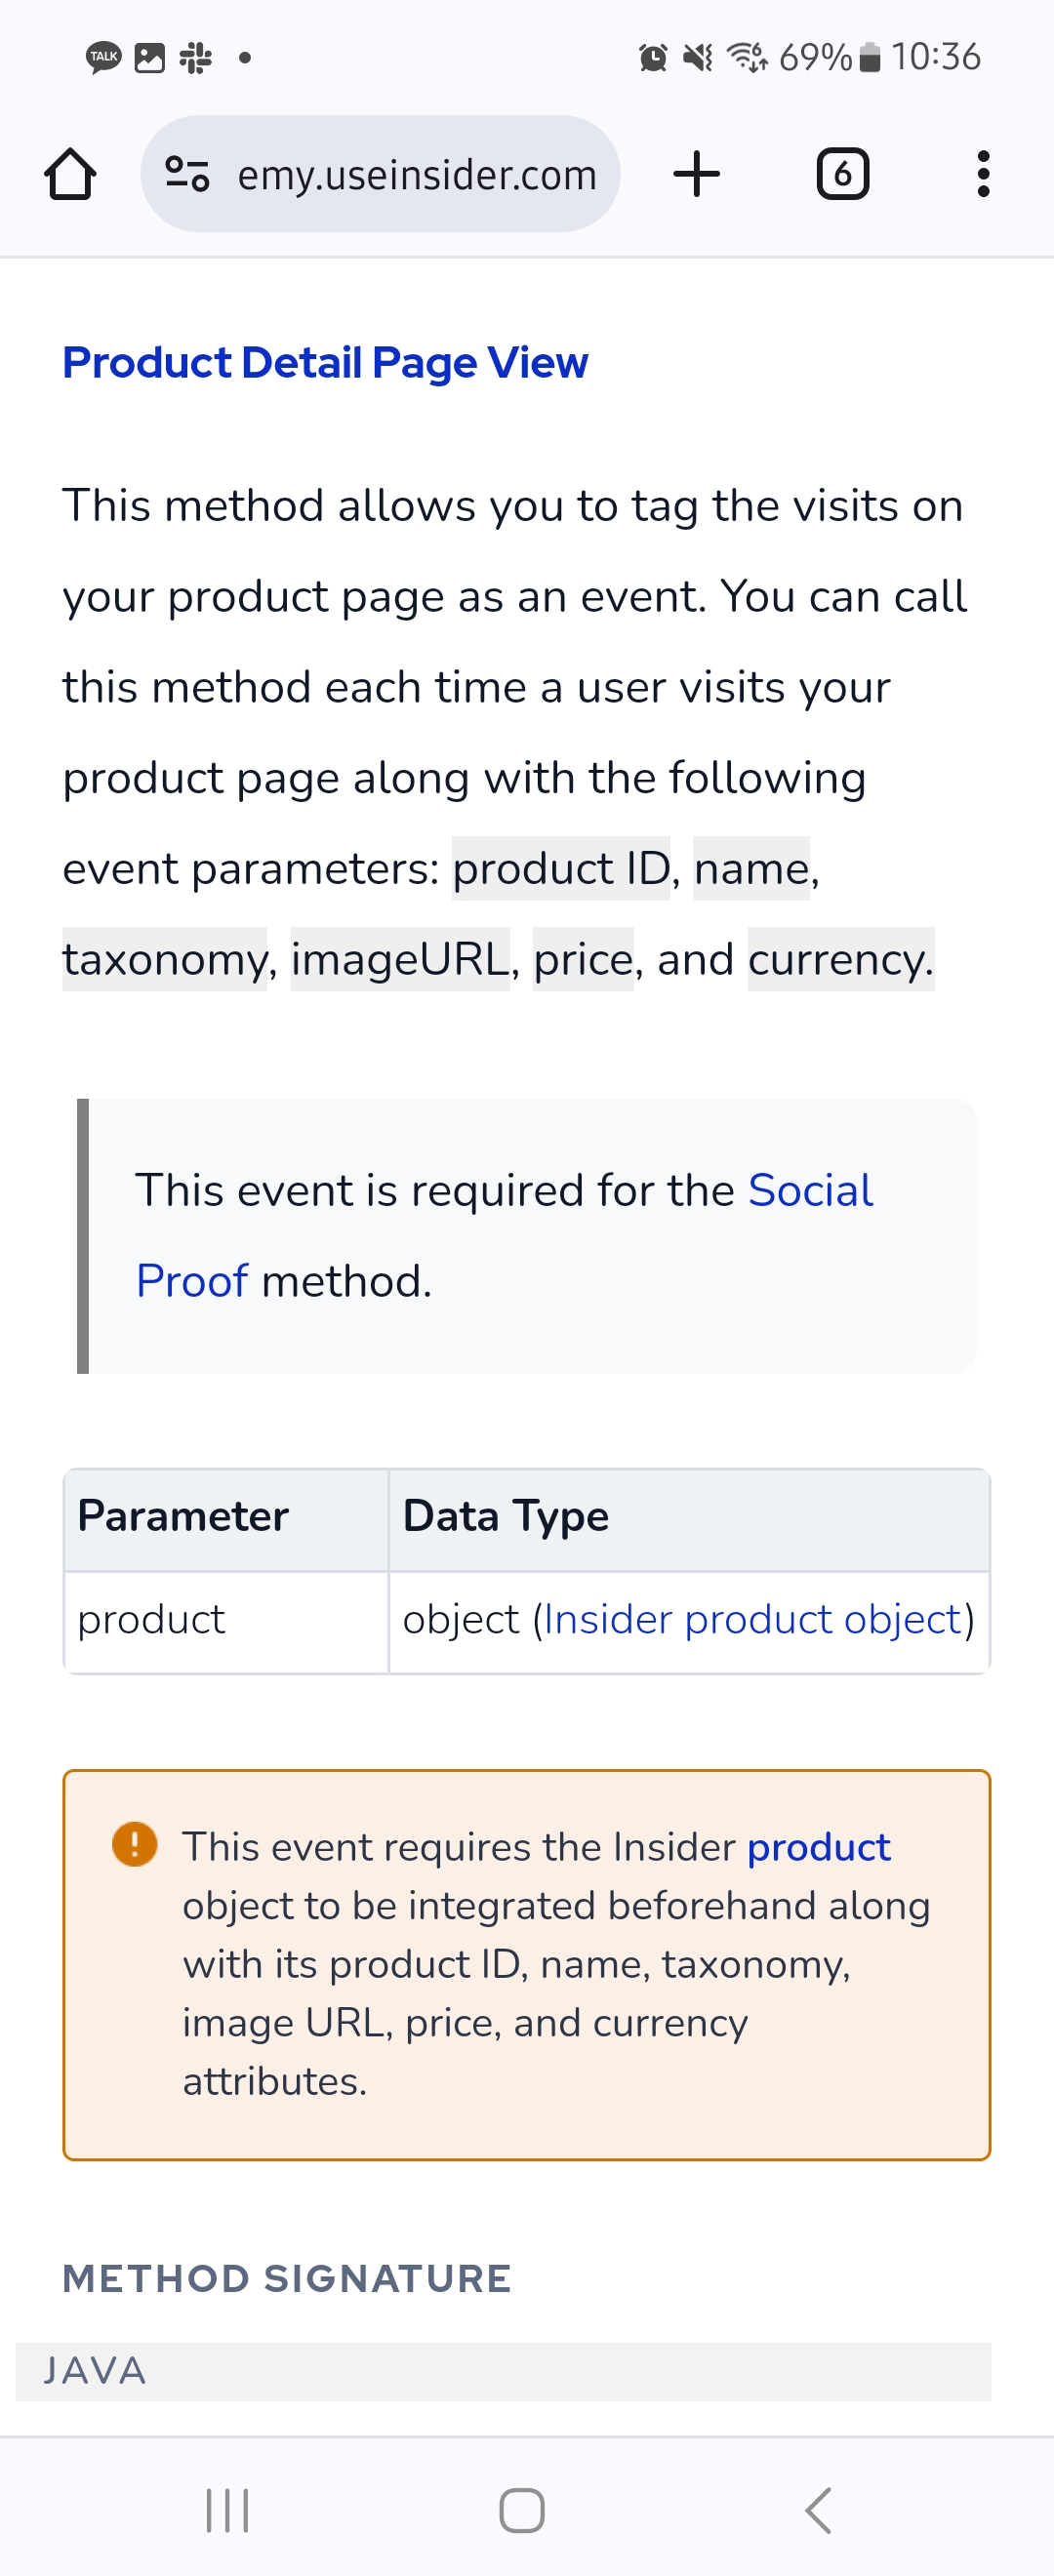The image size is (1054, 2576).
Task: Tap KakaoTalk notification icon in status bar
Action: pos(103,57)
